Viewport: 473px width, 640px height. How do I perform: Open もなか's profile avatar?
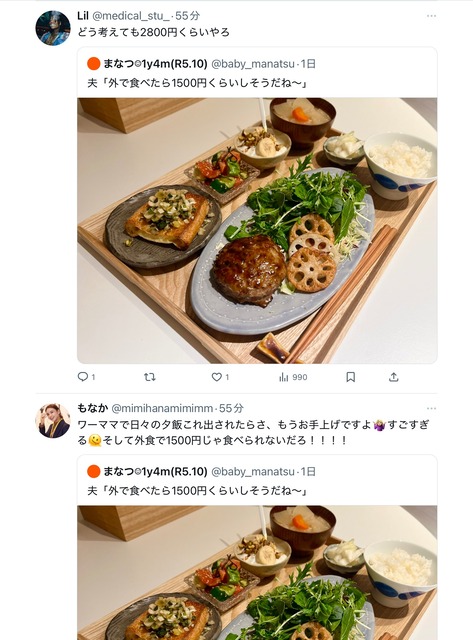click(53, 421)
